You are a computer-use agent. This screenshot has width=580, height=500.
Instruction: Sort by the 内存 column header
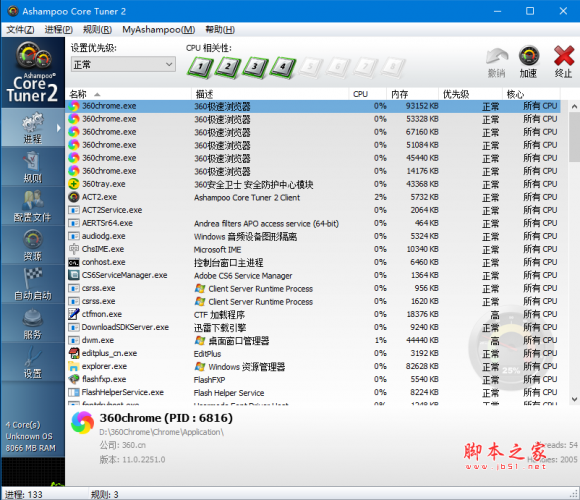[x=412, y=94]
